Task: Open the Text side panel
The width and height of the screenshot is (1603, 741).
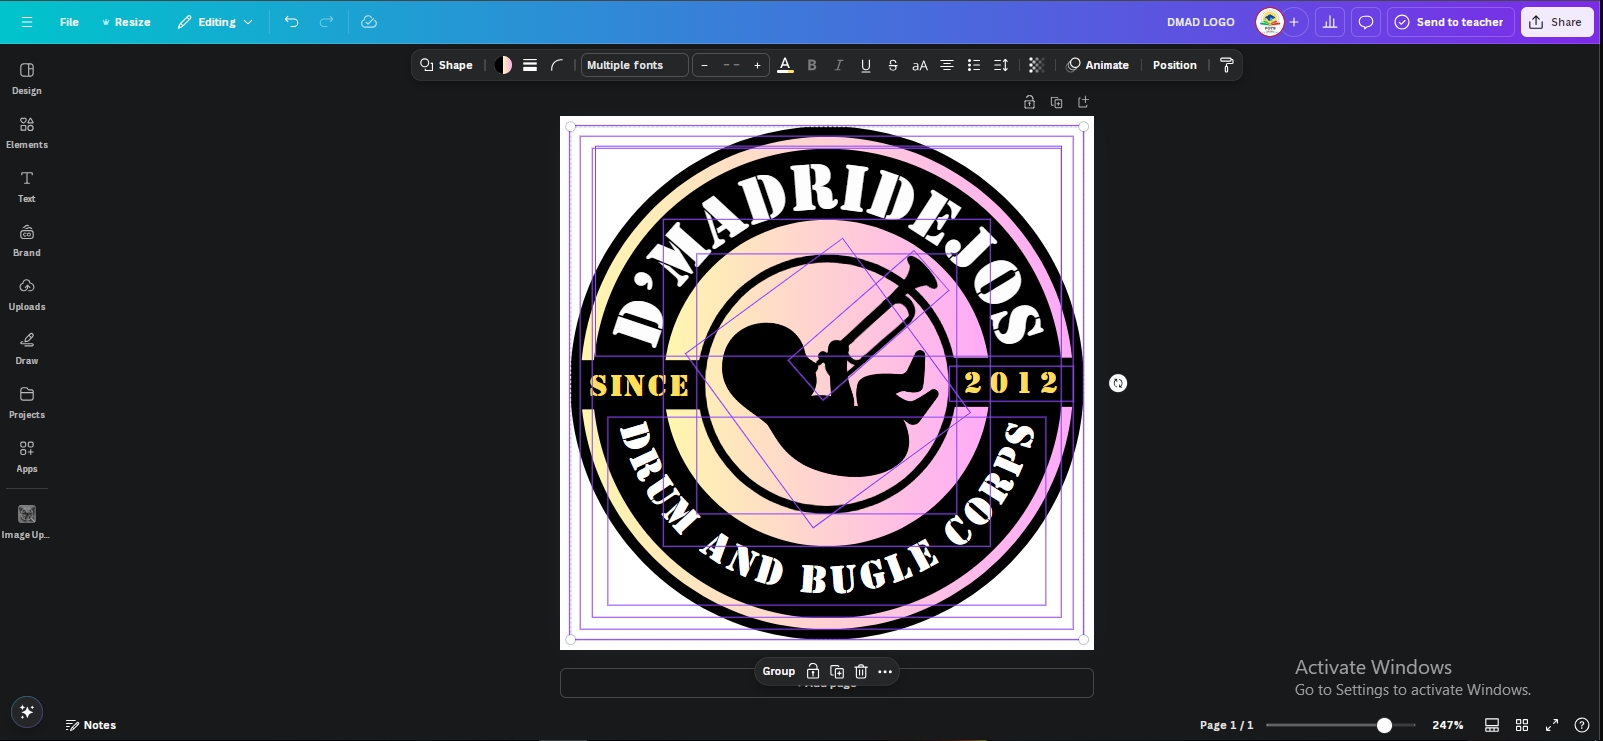Action: point(27,186)
